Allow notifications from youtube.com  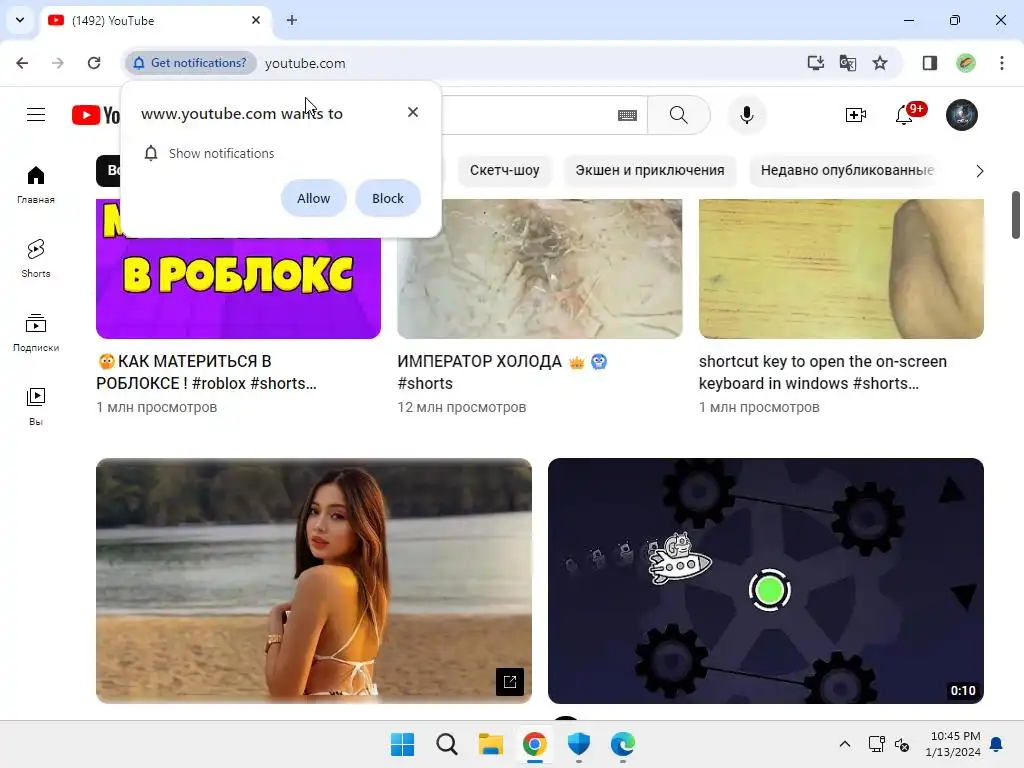313,198
